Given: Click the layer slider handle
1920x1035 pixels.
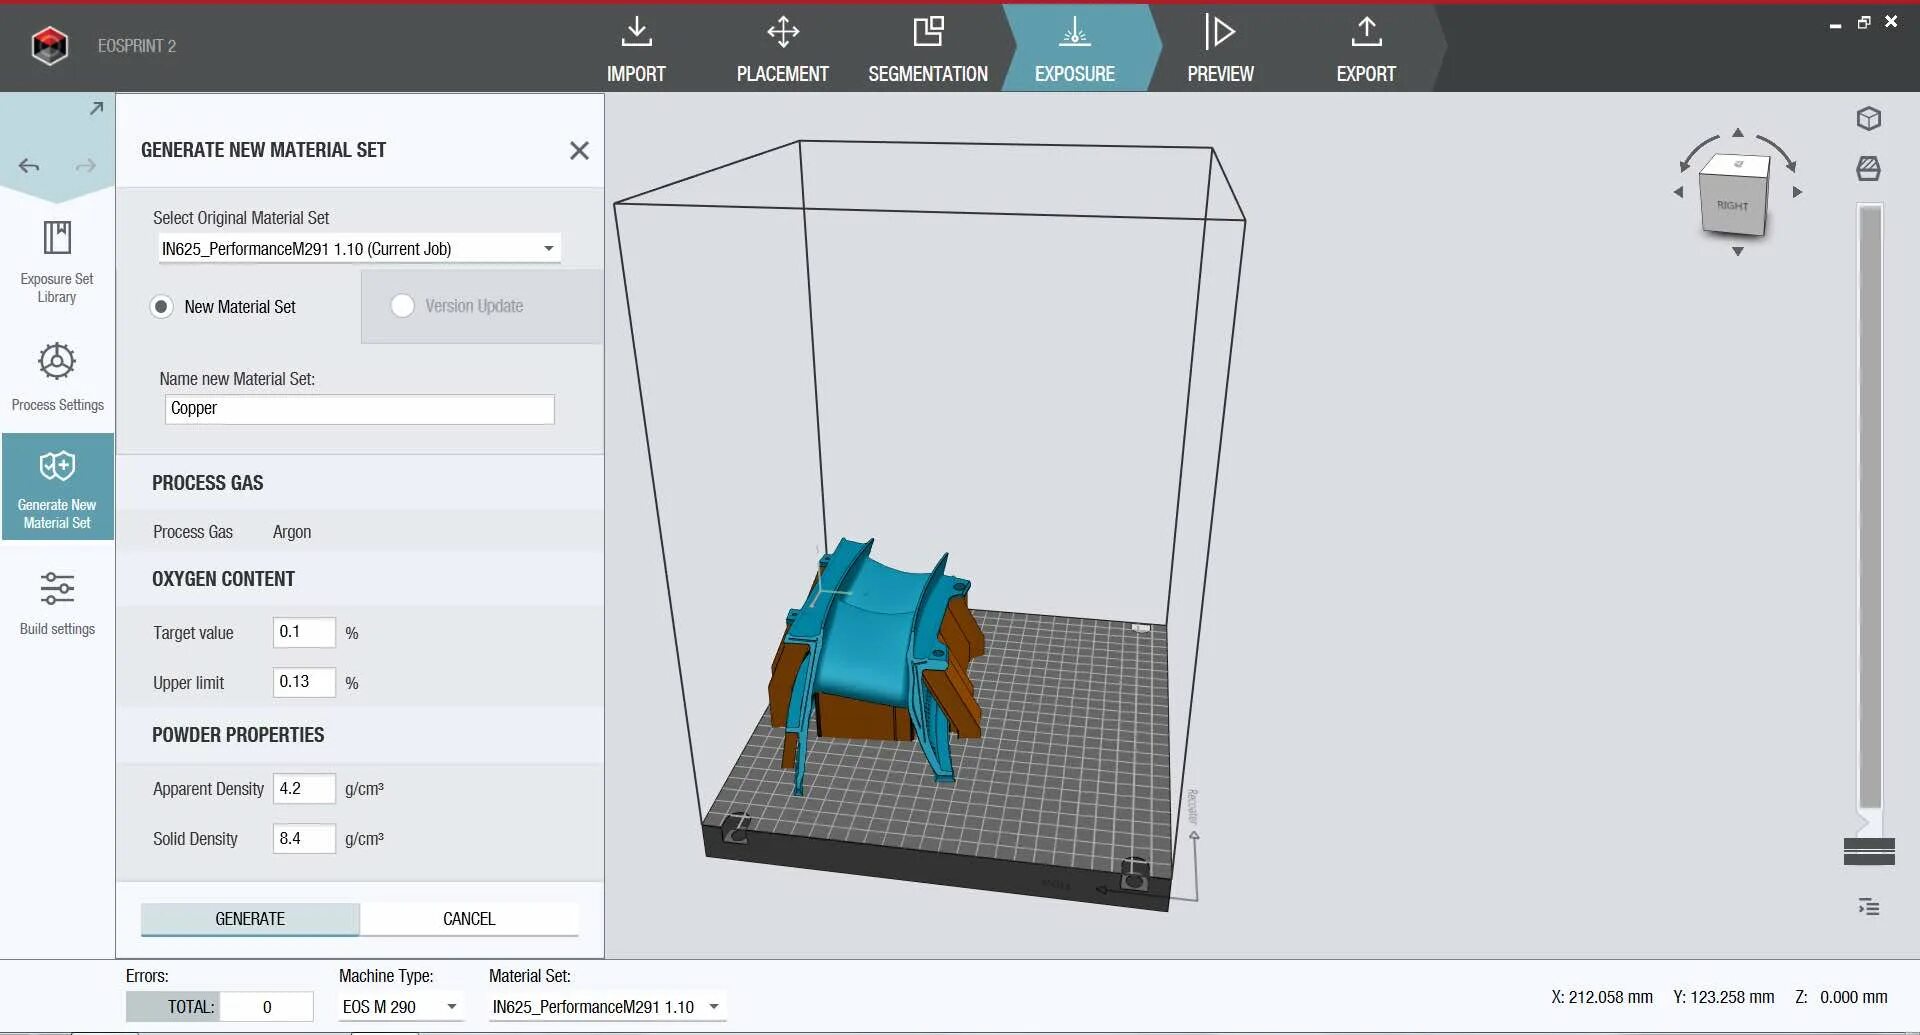Looking at the screenshot, I should [x=1869, y=851].
